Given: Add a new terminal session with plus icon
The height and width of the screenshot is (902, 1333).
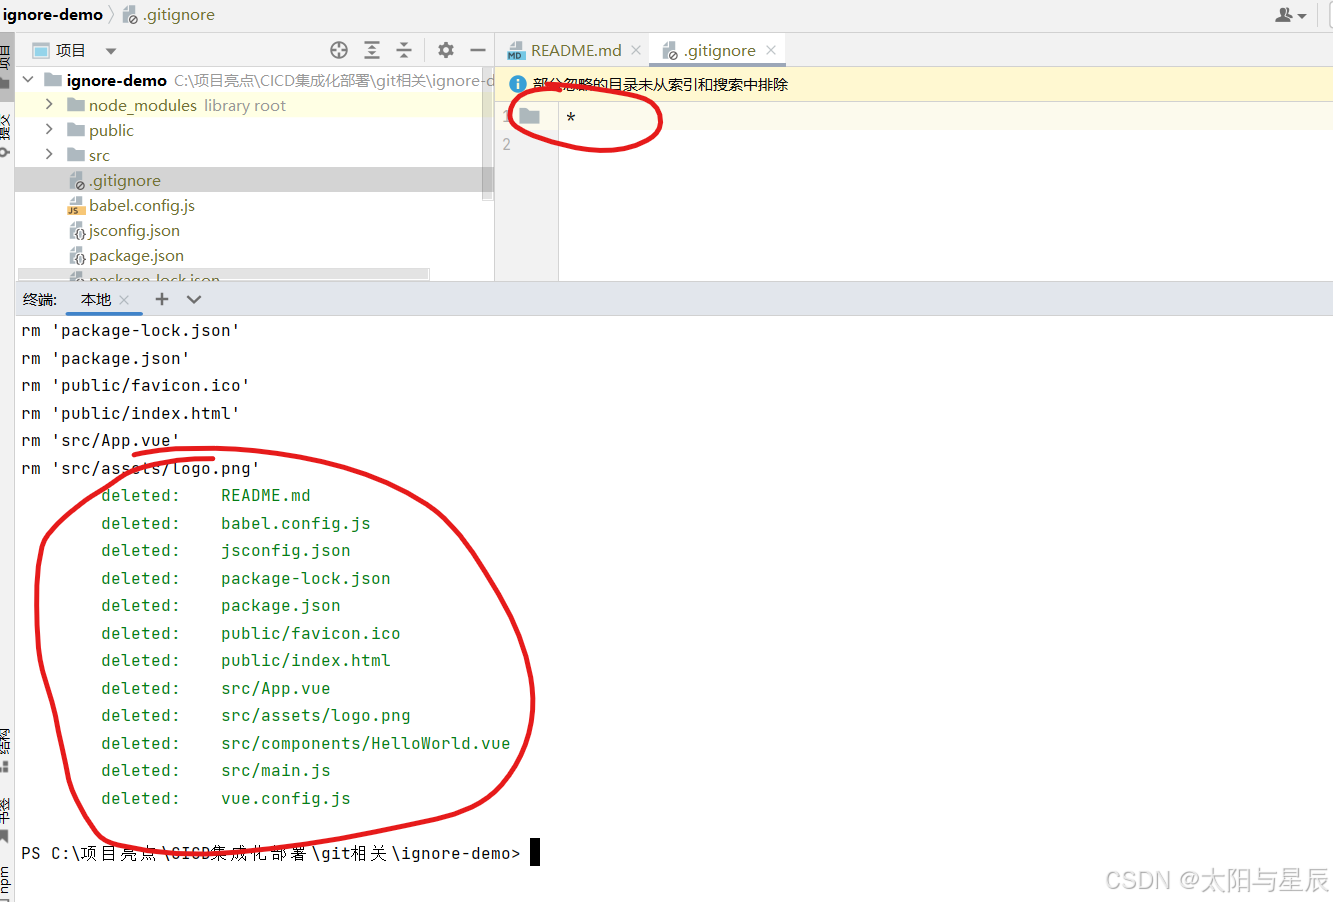Looking at the screenshot, I should coord(162,299).
